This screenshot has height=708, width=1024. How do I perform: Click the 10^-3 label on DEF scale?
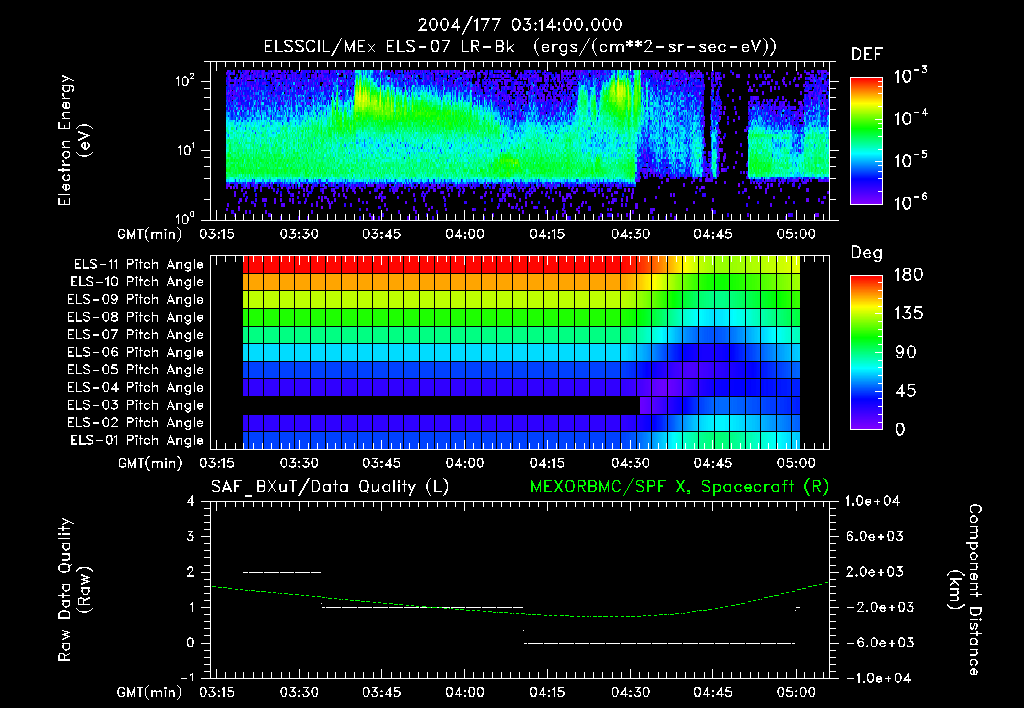point(910,76)
